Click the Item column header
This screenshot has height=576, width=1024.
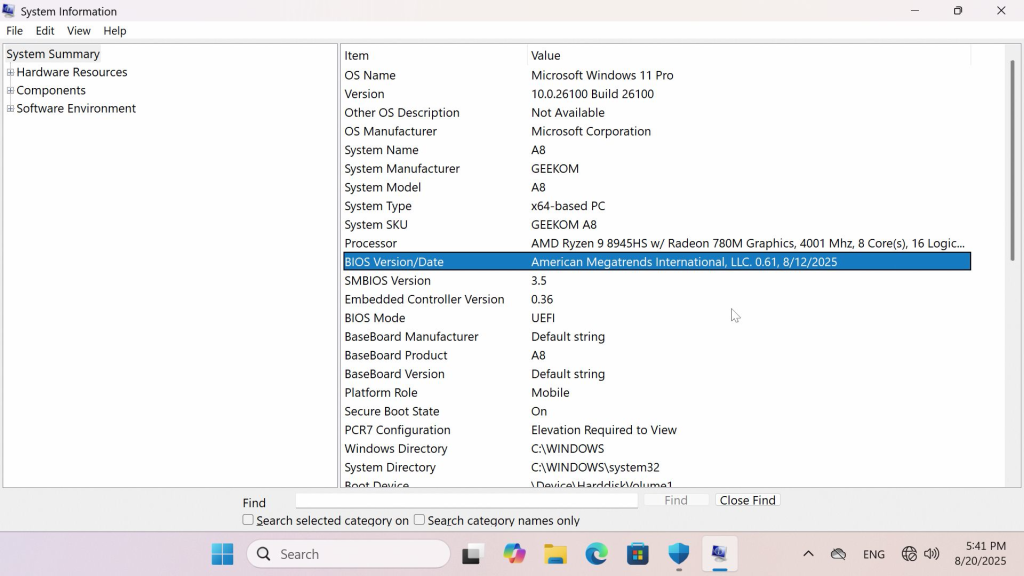(x=434, y=56)
